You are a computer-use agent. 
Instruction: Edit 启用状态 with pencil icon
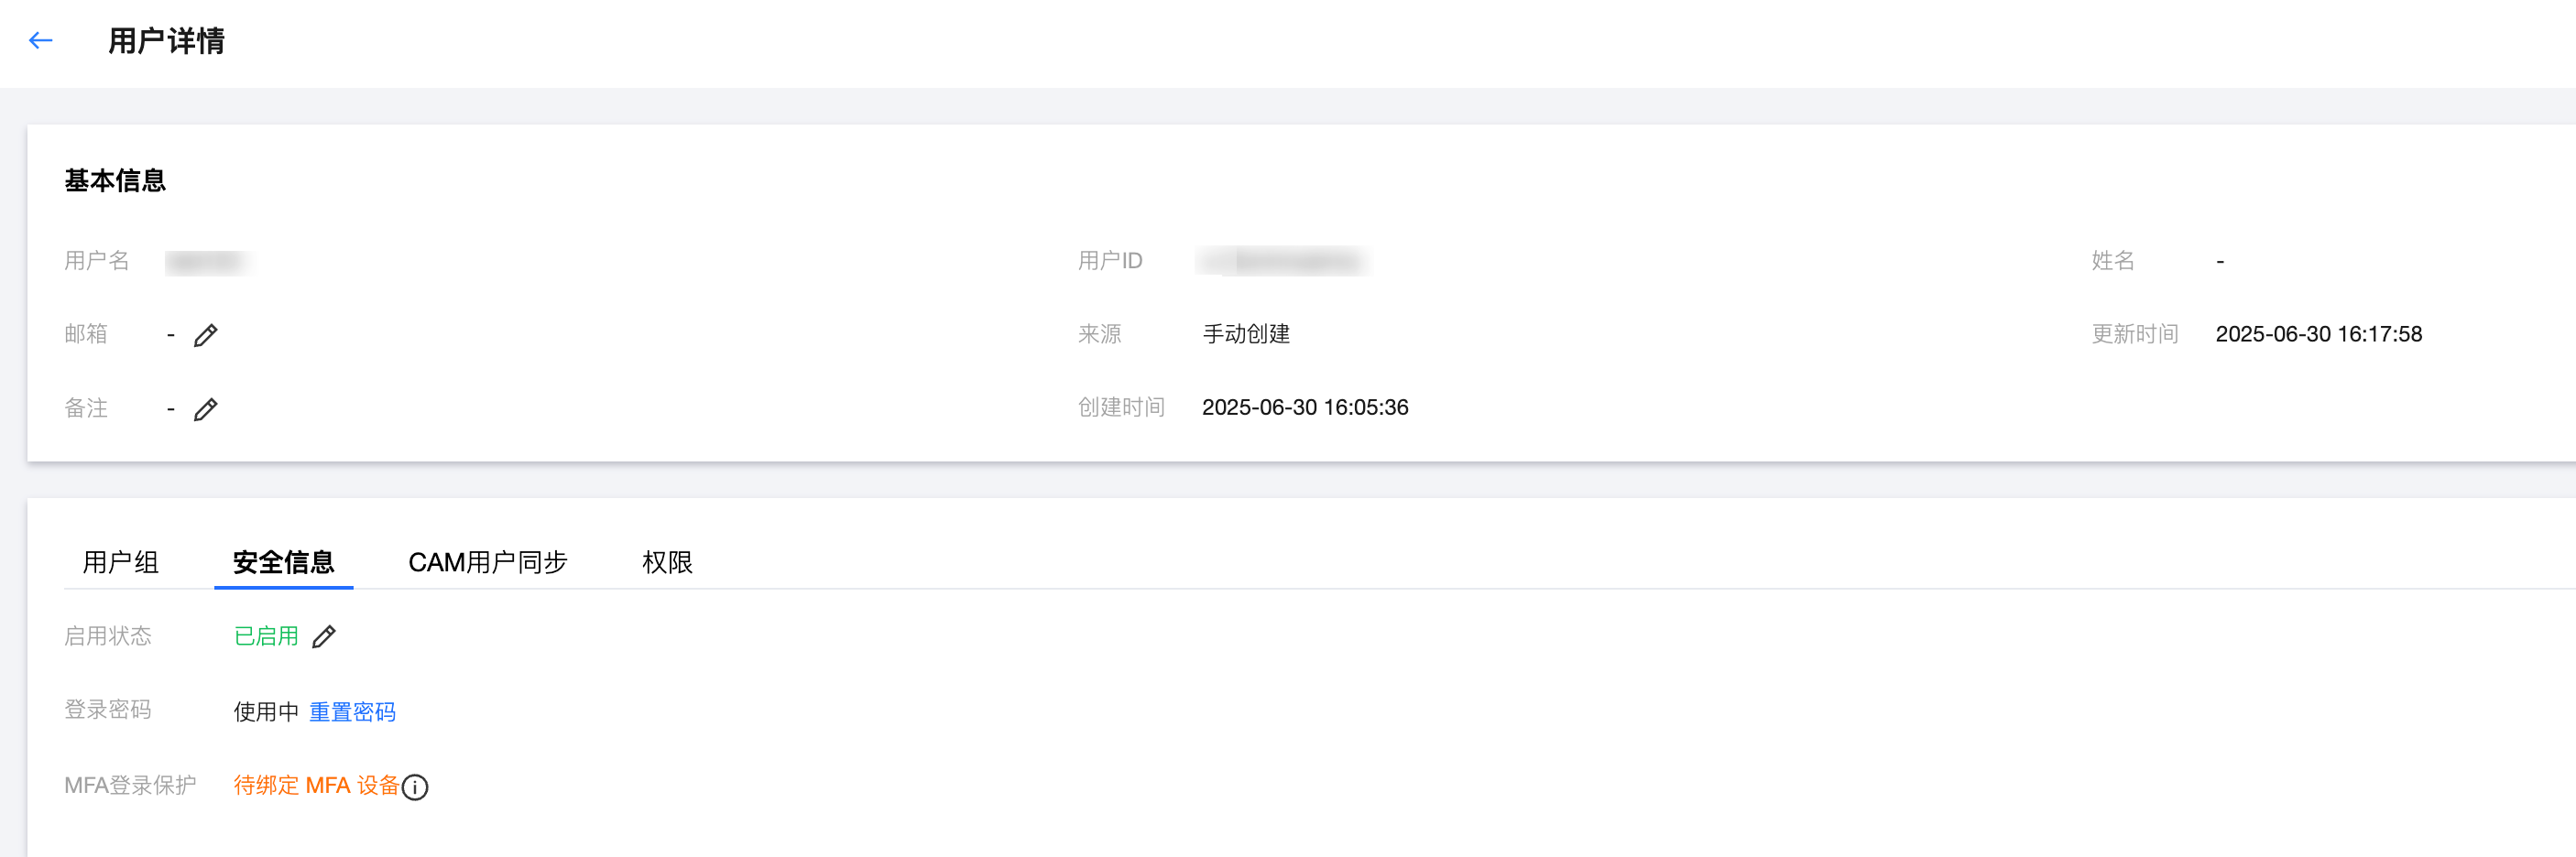(323, 637)
